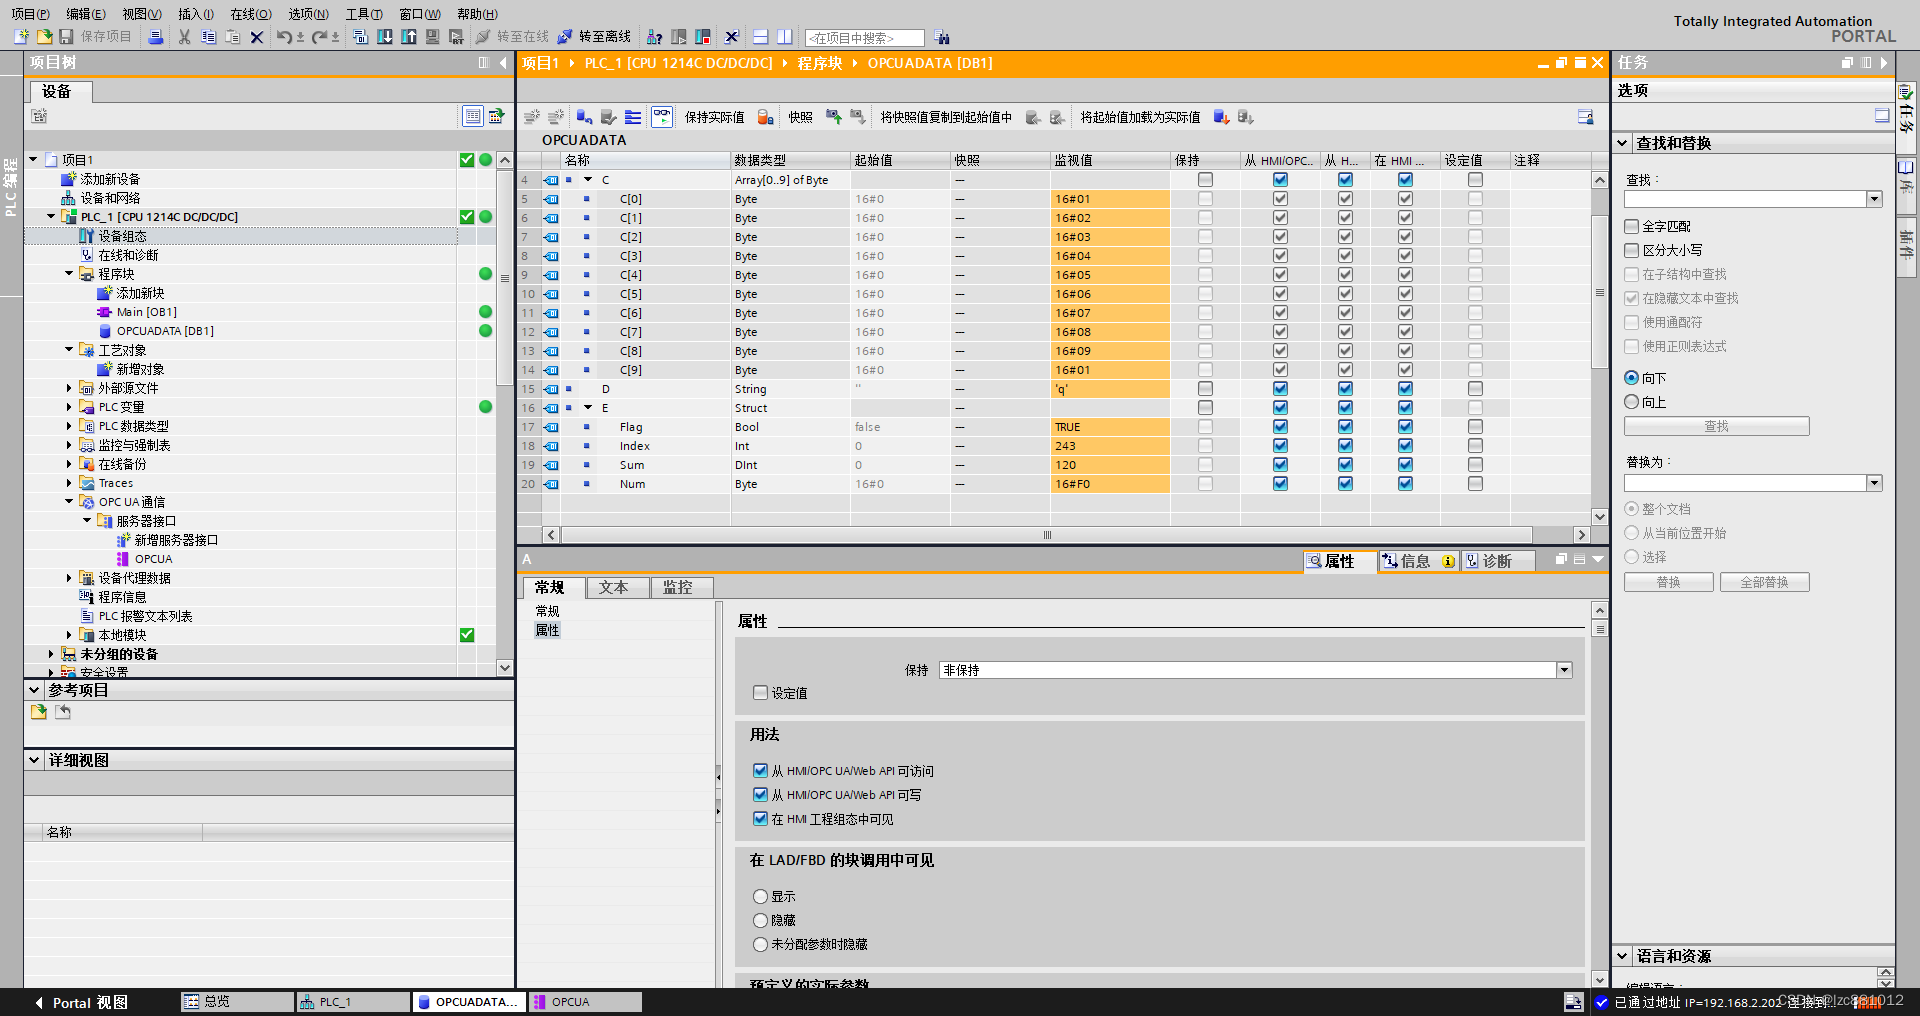The height and width of the screenshot is (1016, 1920).
Task: Select OPCUADATA [DB1] in project tree
Action: click(165, 331)
